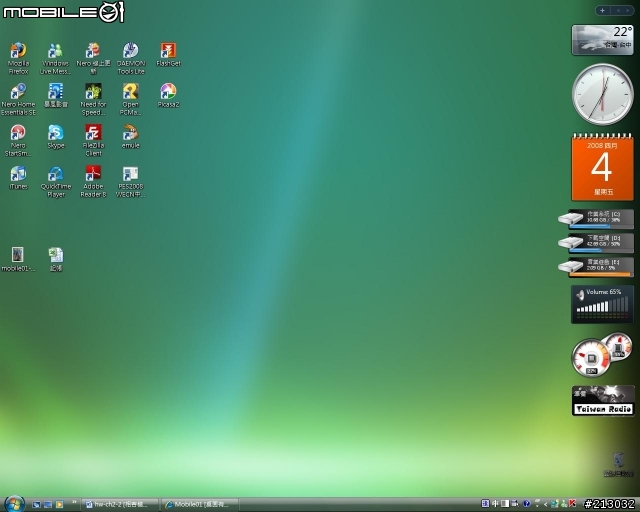
Task: Click the Show Desktop quick launch icon
Action: tap(36, 505)
